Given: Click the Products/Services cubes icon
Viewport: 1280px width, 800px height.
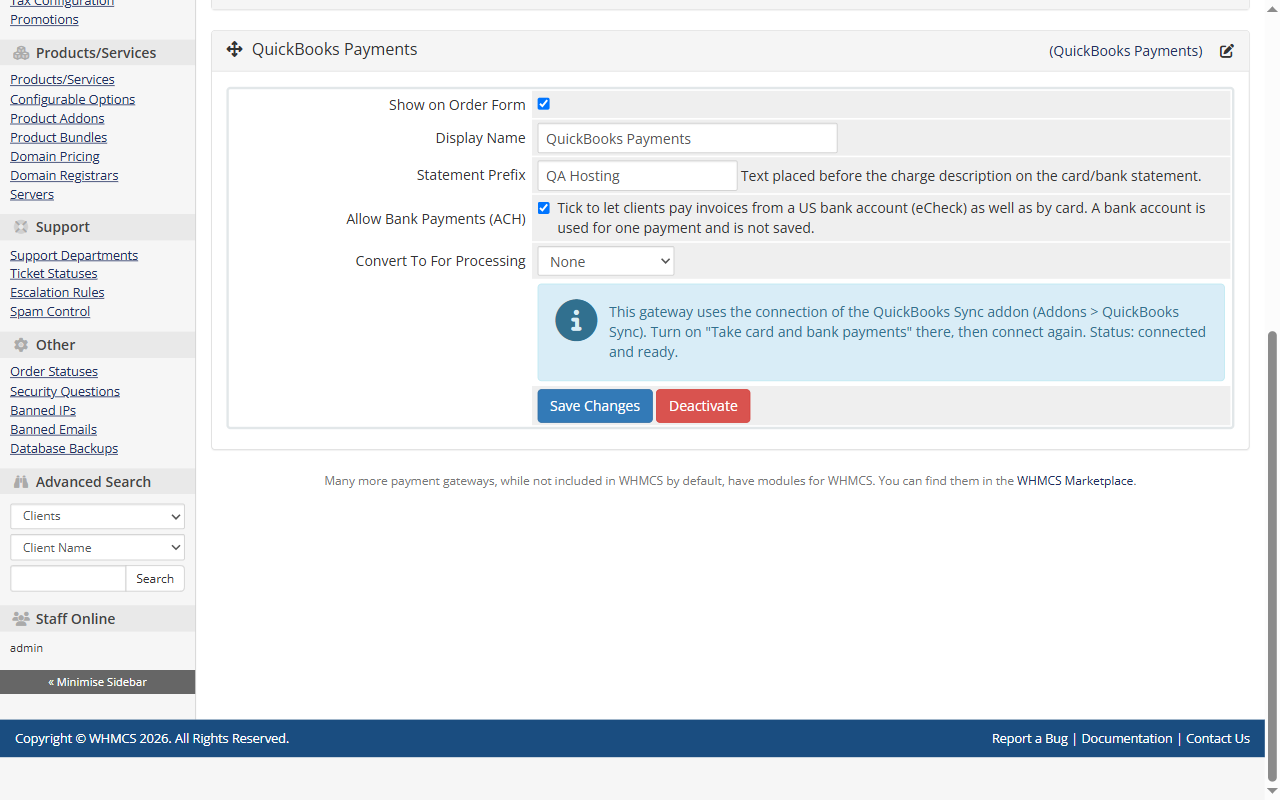Looking at the screenshot, I should [21, 53].
